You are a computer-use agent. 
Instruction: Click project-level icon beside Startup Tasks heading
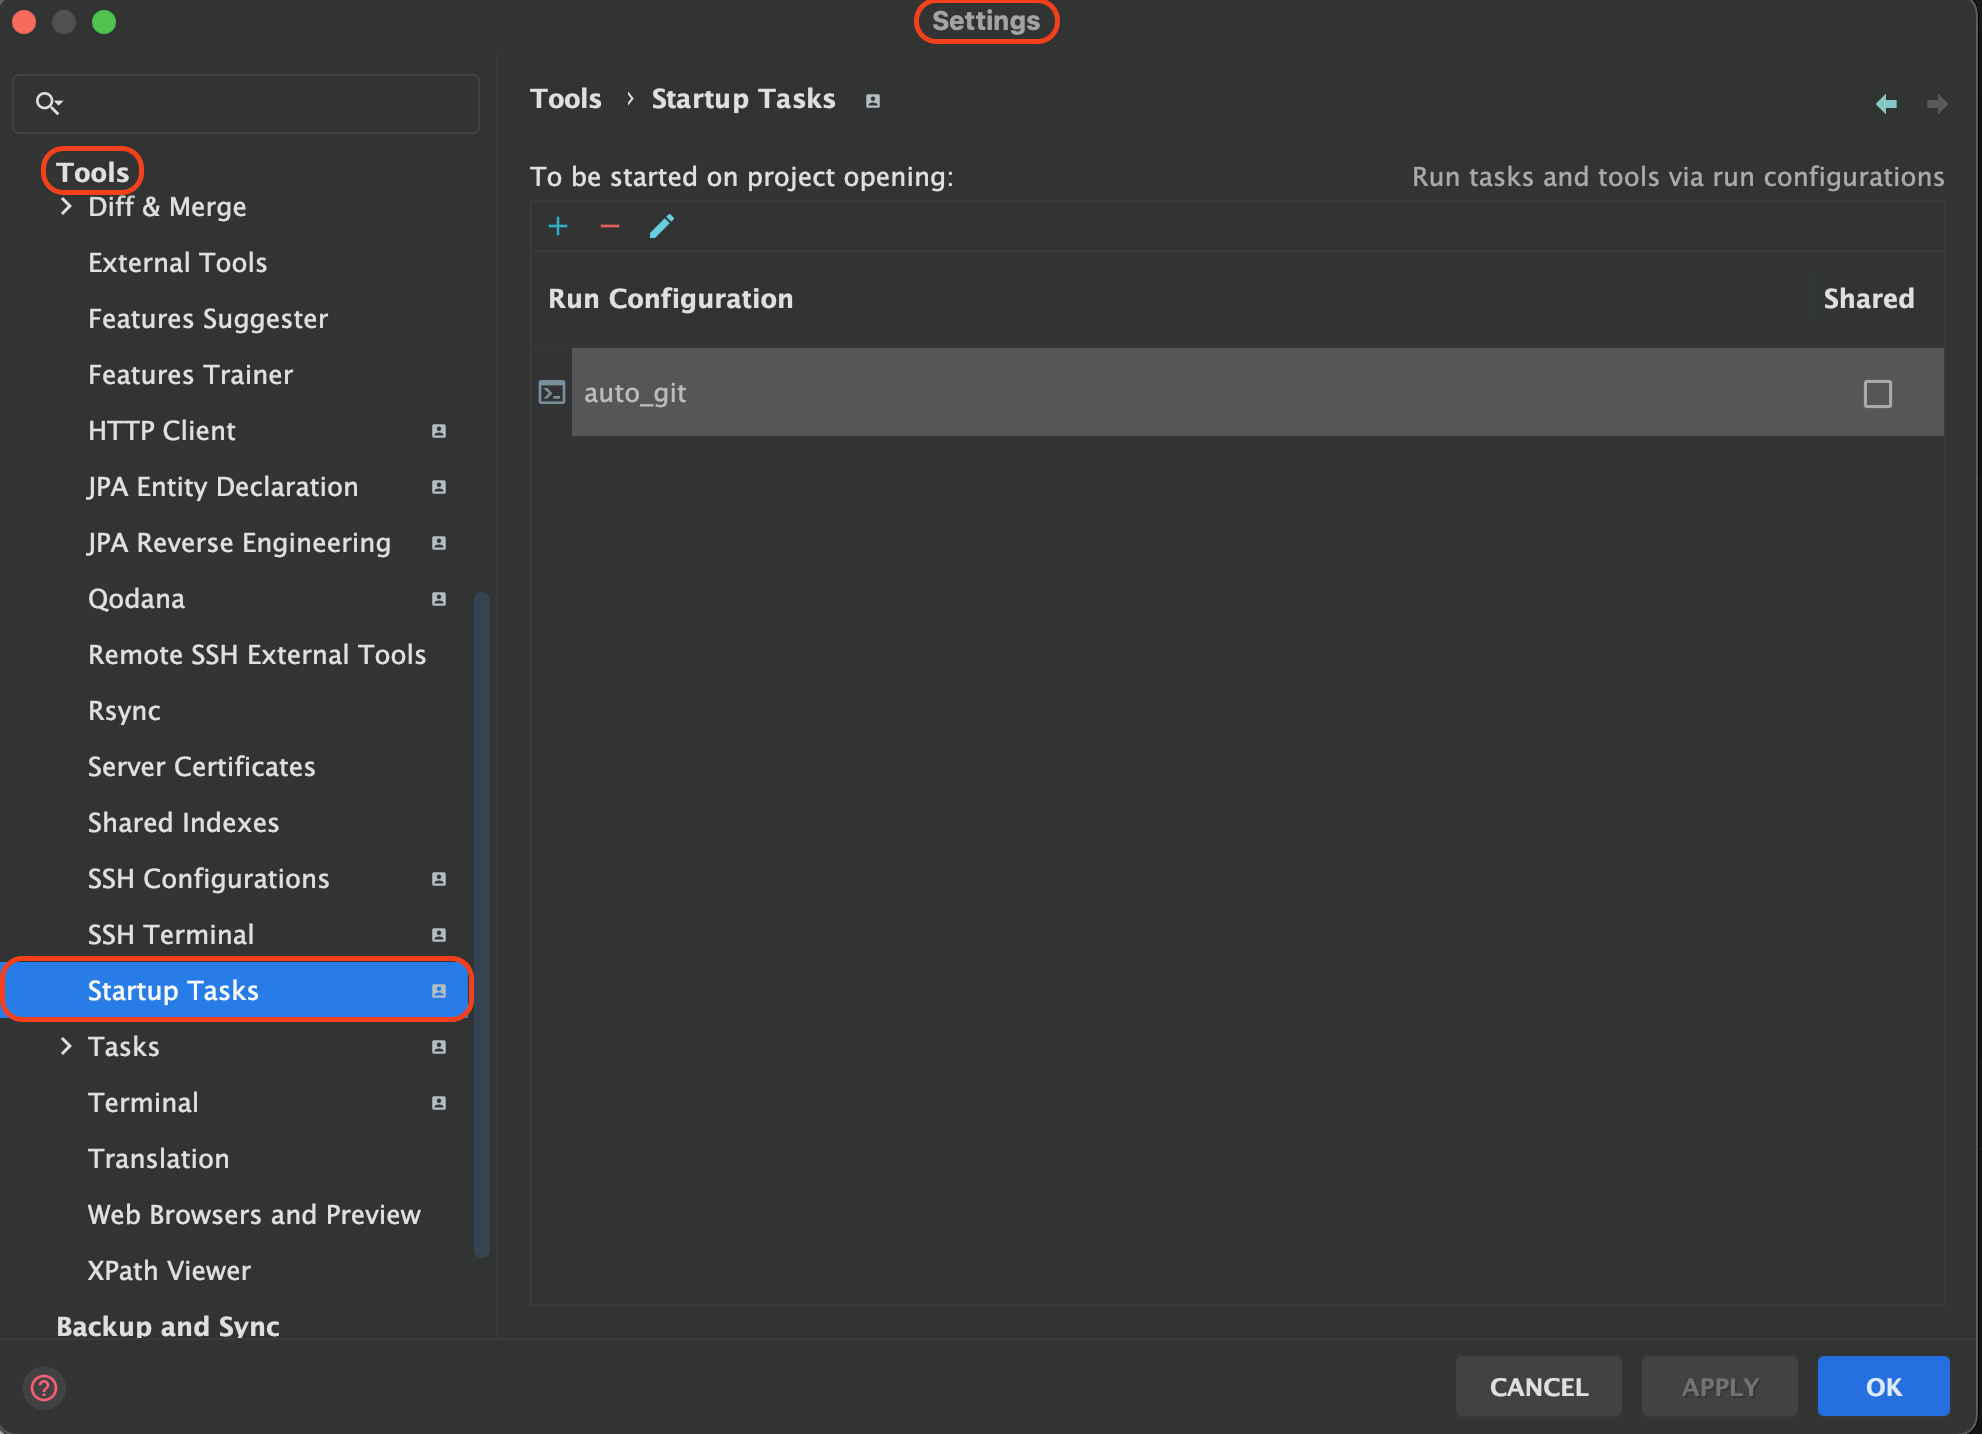(x=873, y=101)
